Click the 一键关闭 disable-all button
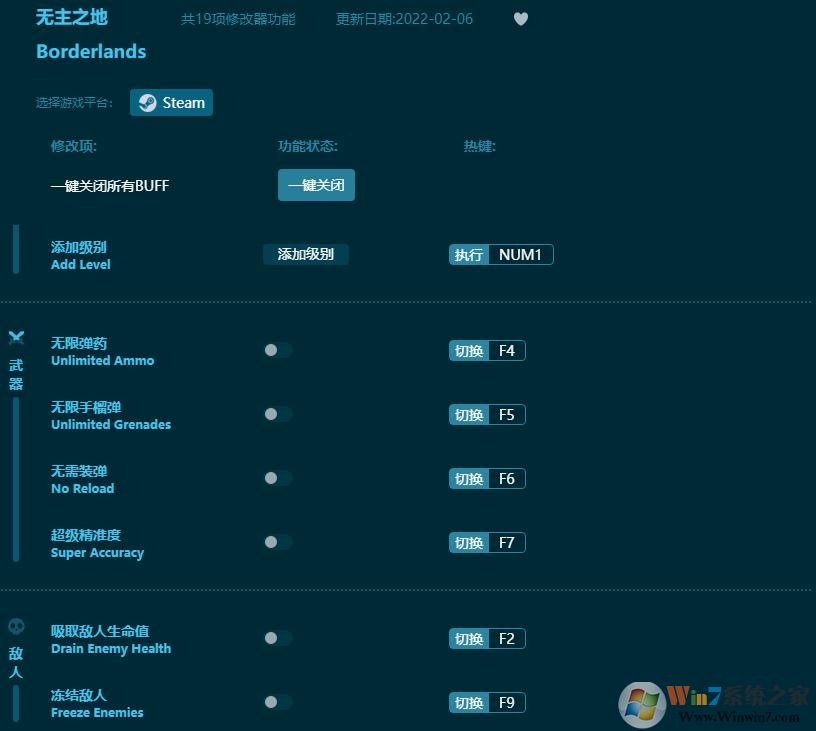816x731 pixels. coord(316,185)
